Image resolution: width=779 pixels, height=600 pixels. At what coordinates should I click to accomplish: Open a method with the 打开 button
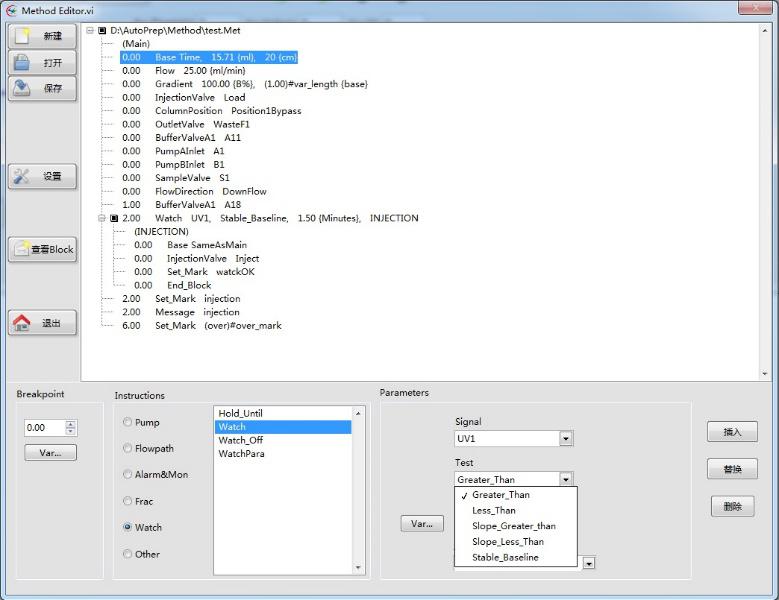[x=42, y=63]
